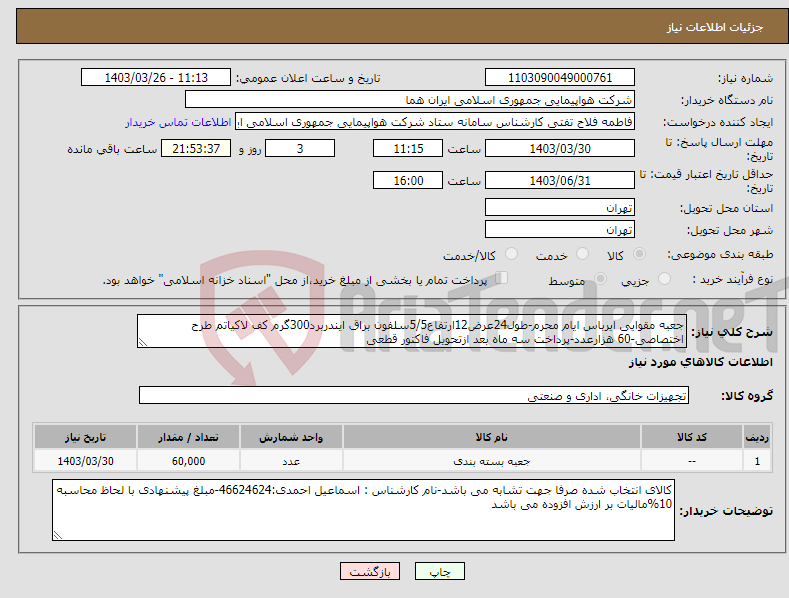The height and width of the screenshot is (598, 789).
Task: Click the delivery city تهران field
Action: 560,230
